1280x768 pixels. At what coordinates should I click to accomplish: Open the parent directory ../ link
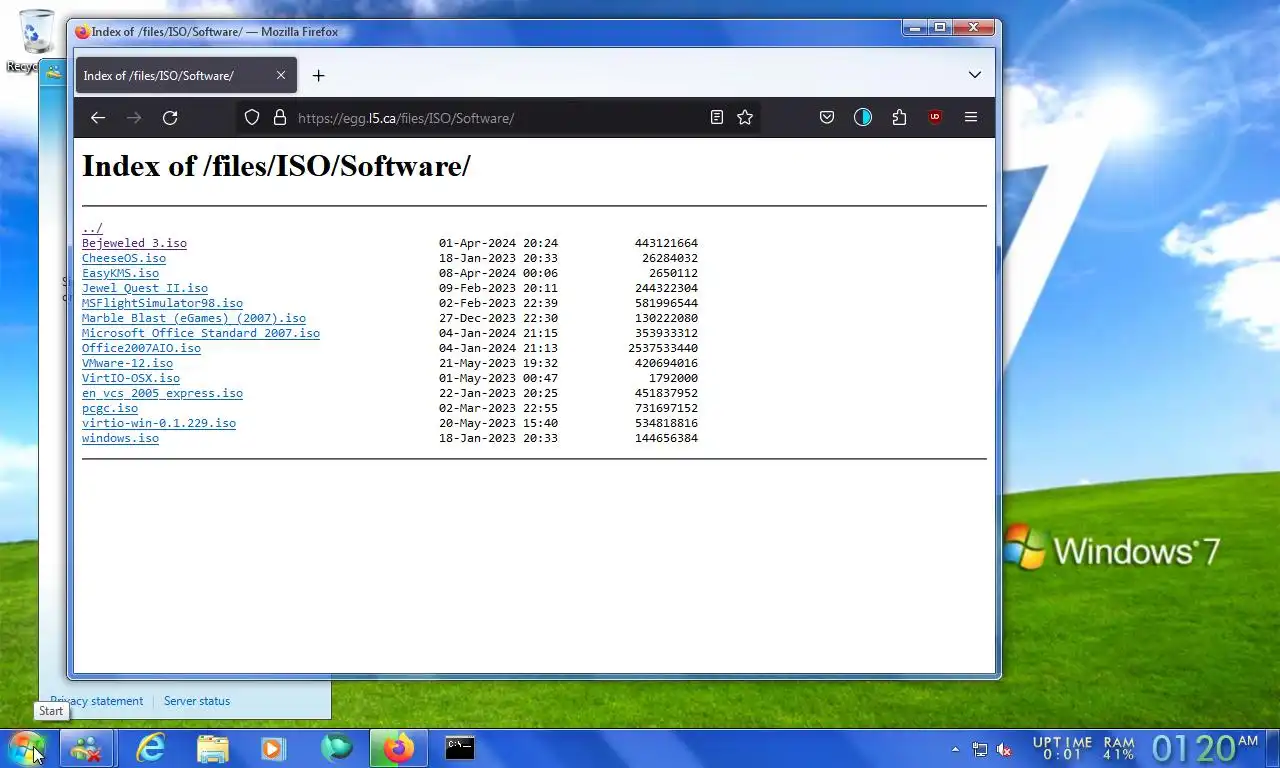[x=92, y=228]
